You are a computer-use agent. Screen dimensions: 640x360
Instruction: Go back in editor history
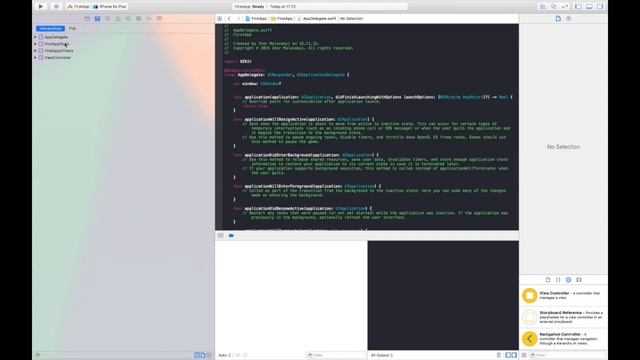coord(229,19)
